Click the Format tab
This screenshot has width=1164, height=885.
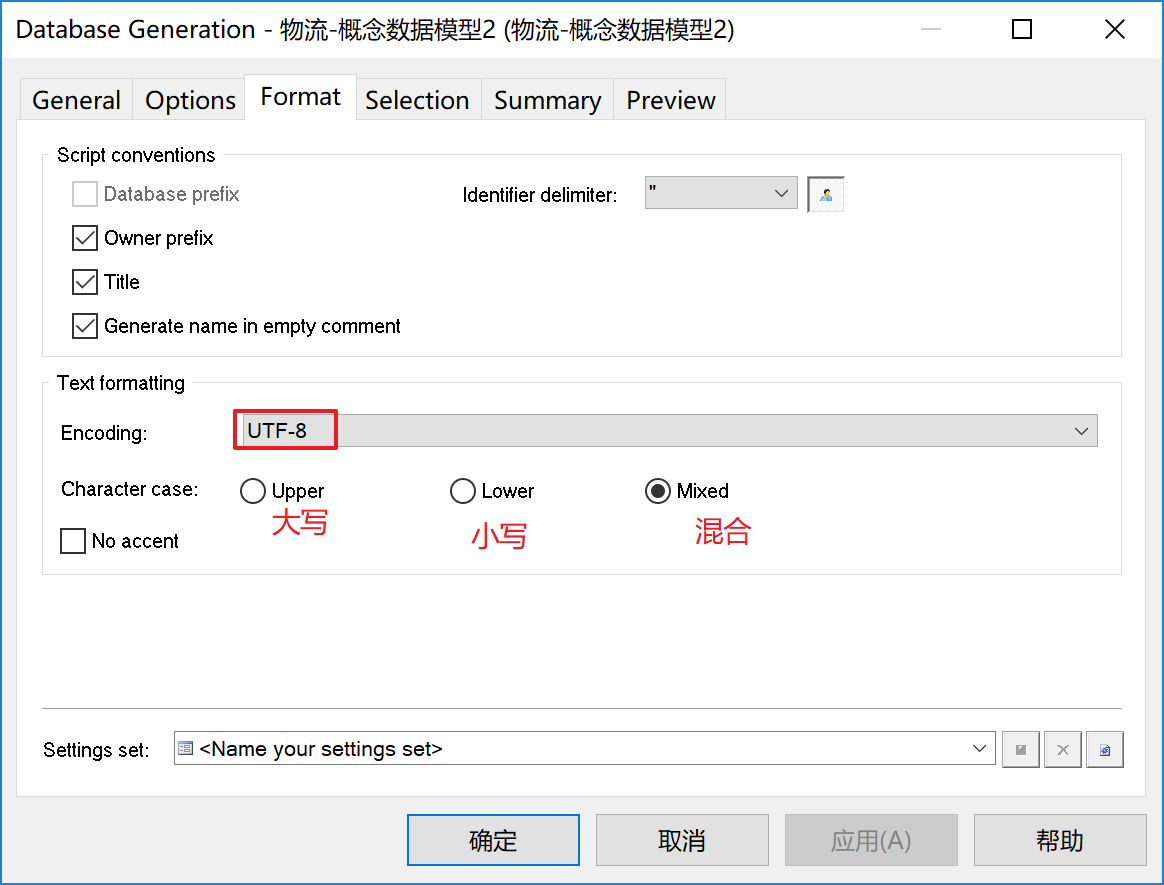[x=301, y=97]
